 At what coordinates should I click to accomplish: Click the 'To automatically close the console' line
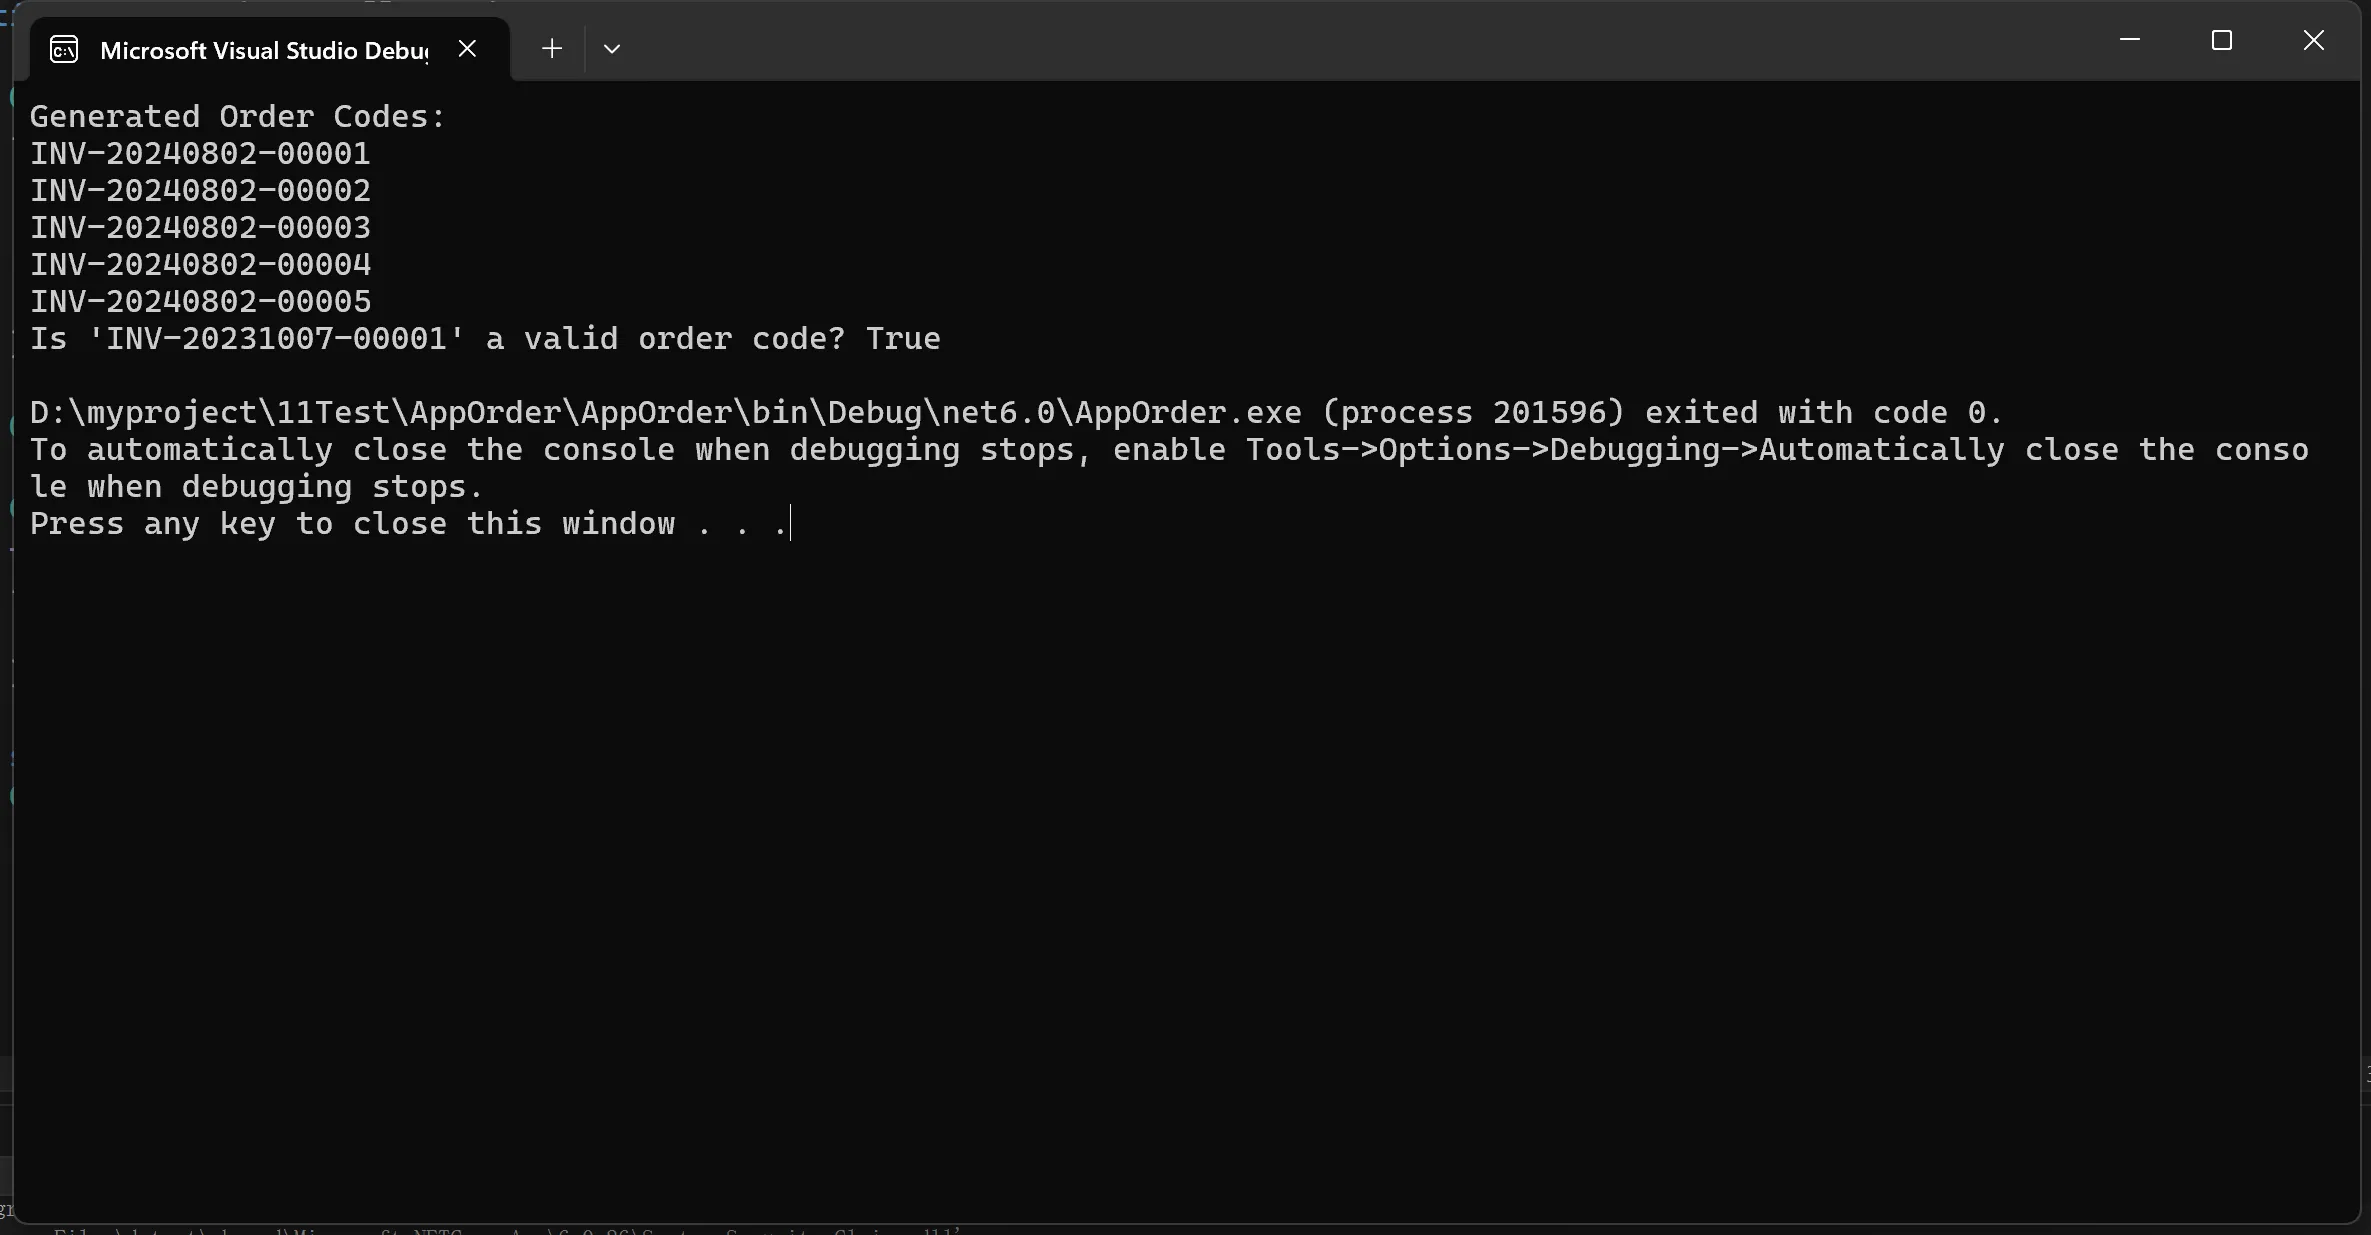click(x=1168, y=449)
